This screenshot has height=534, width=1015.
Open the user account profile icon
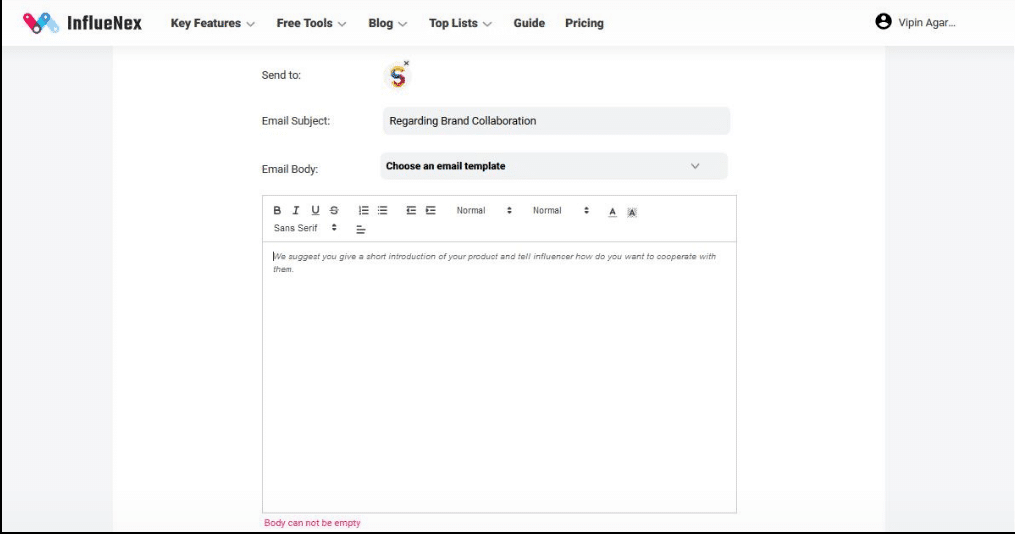point(883,21)
